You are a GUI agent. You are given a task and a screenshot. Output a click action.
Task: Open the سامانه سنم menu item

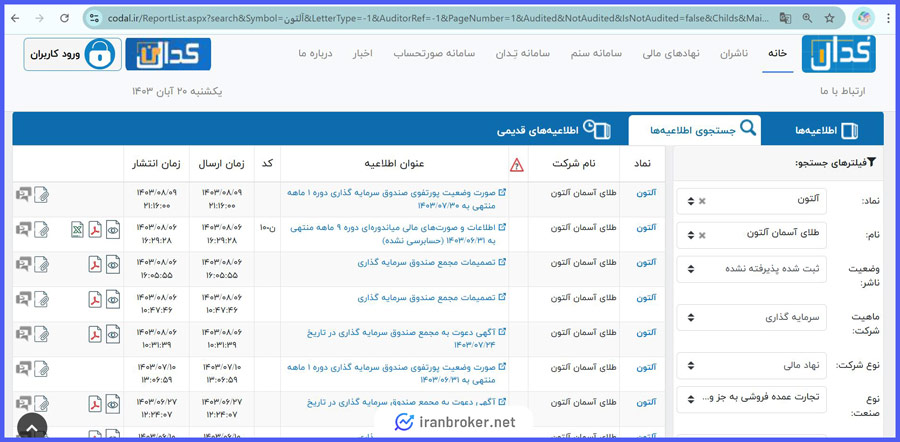point(596,53)
